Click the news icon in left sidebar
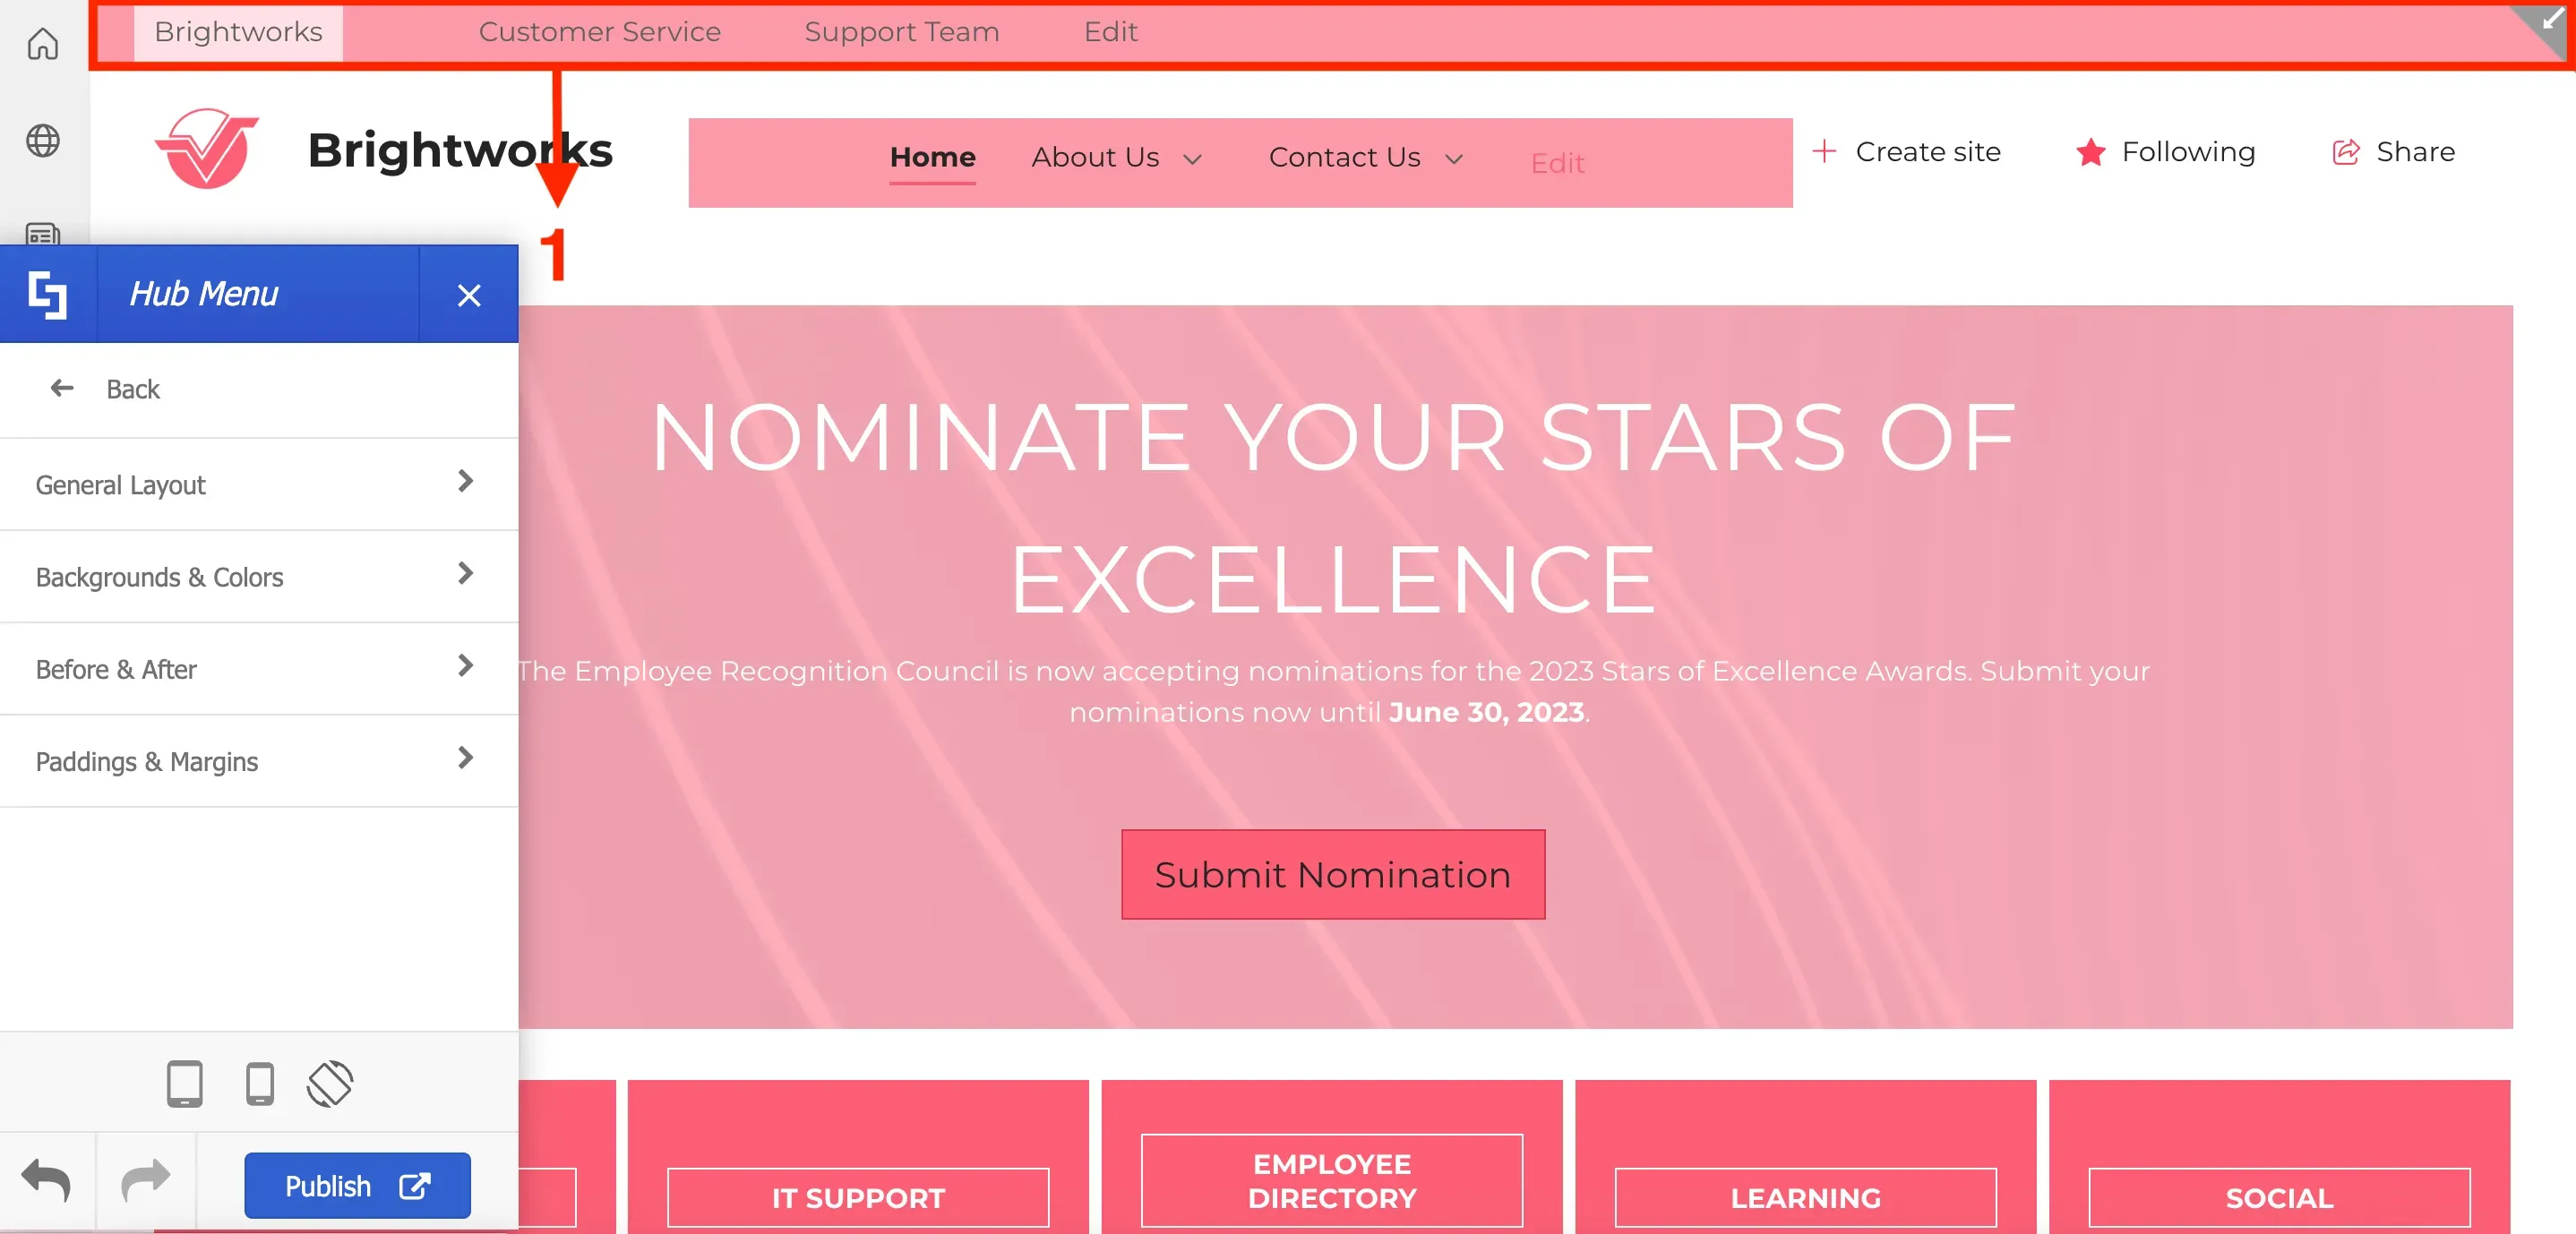 coord(42,235)
